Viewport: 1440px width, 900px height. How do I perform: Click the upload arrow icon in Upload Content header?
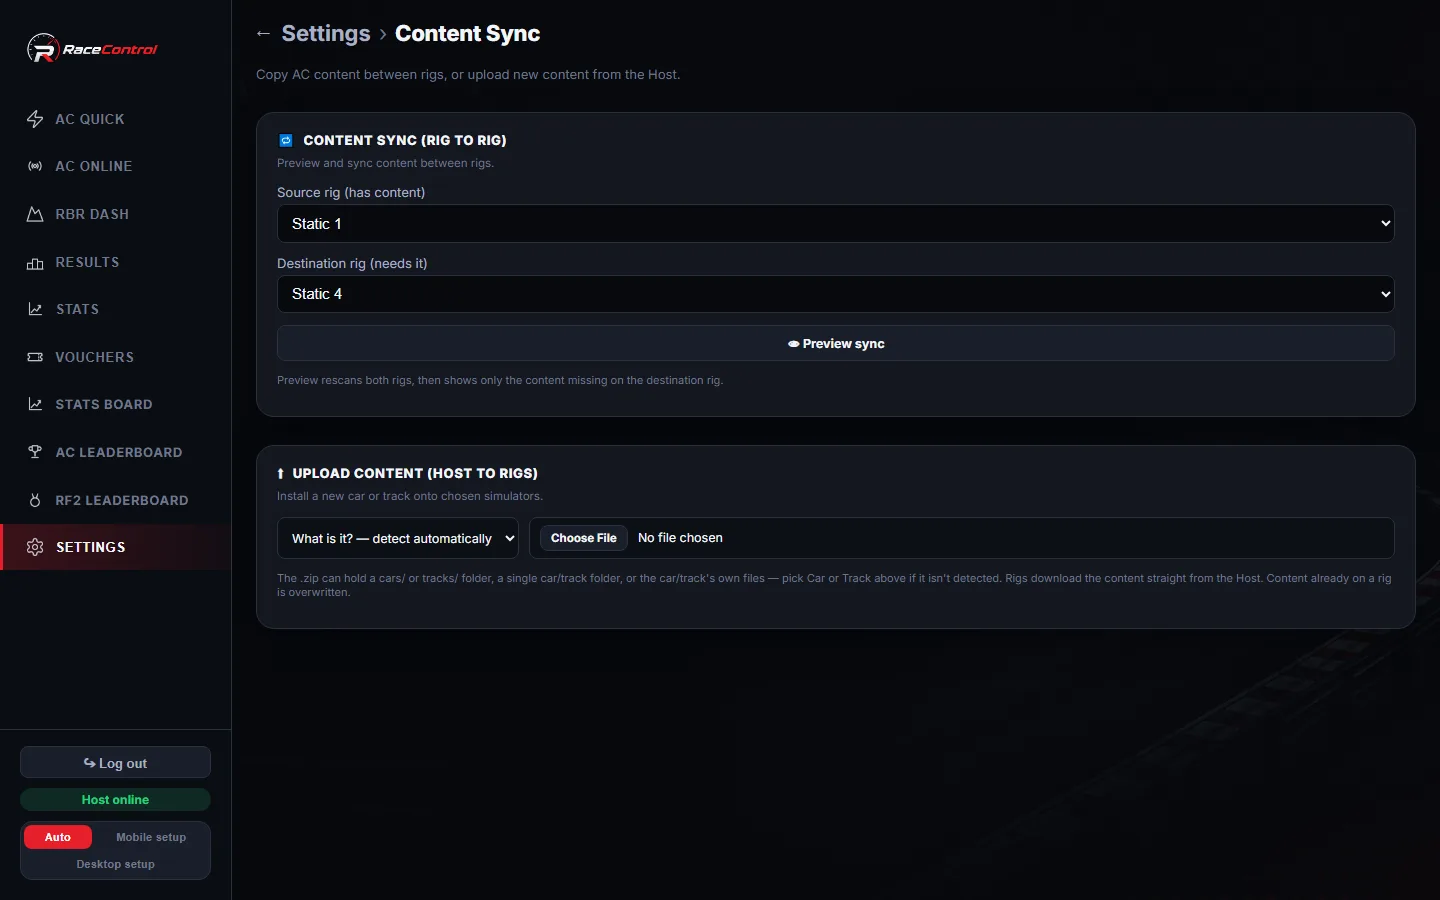(x=281, y=474)
